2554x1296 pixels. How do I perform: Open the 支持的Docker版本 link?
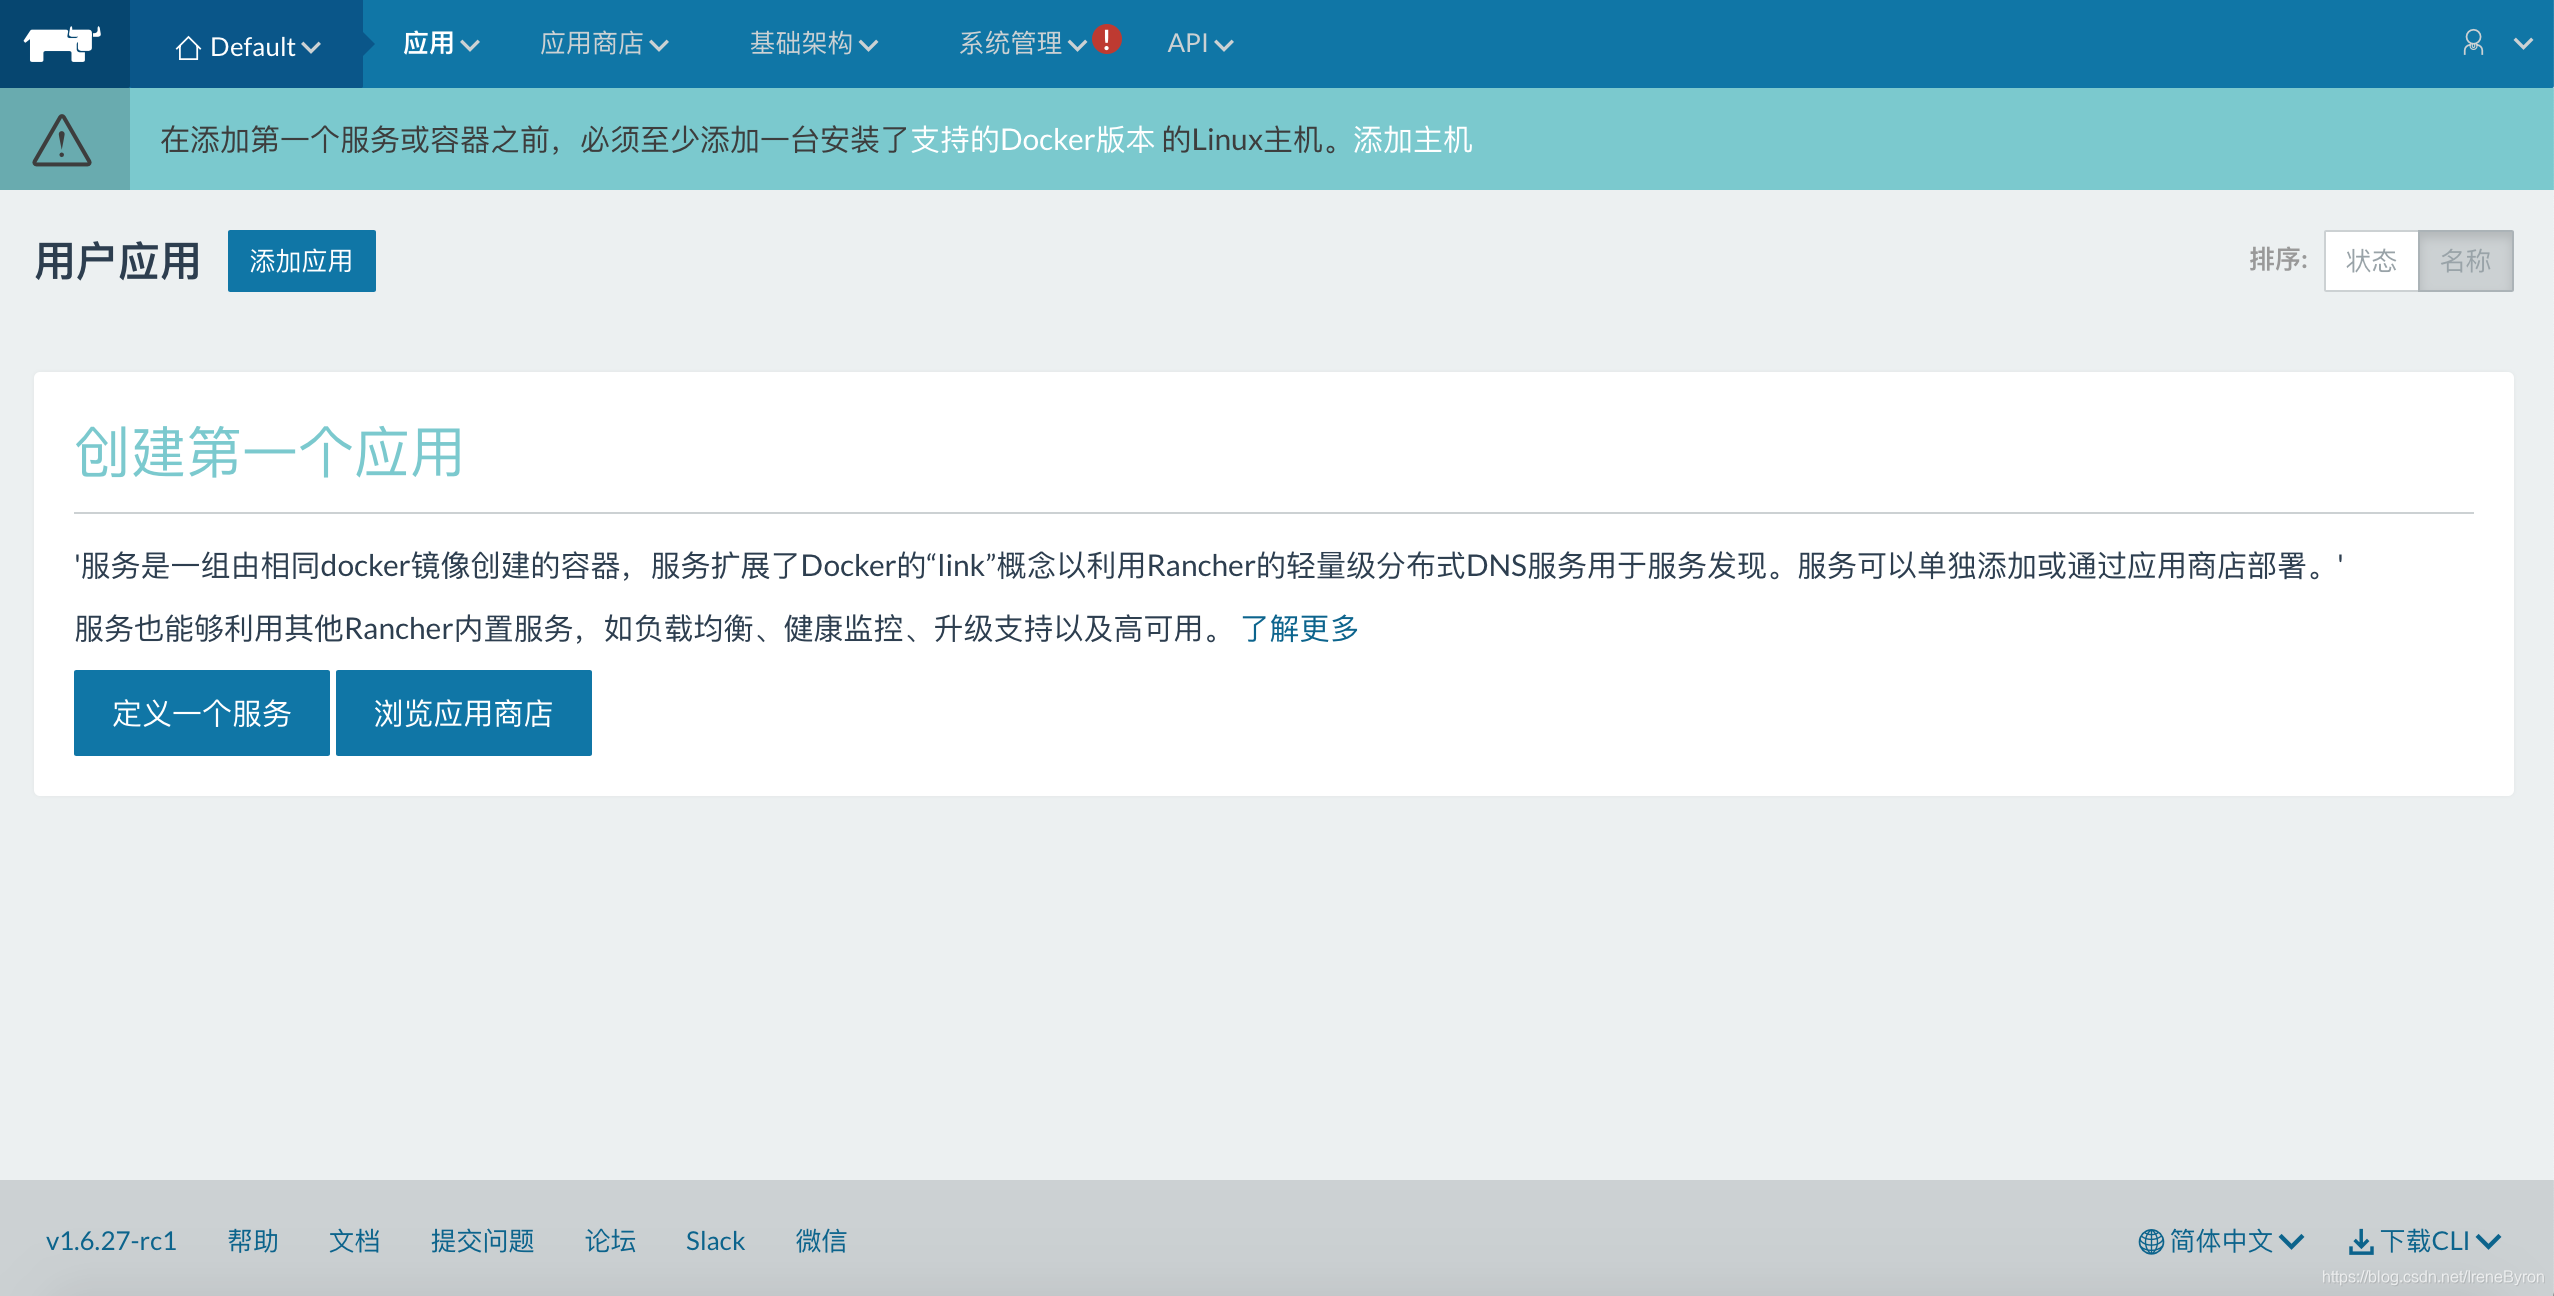1033,140
